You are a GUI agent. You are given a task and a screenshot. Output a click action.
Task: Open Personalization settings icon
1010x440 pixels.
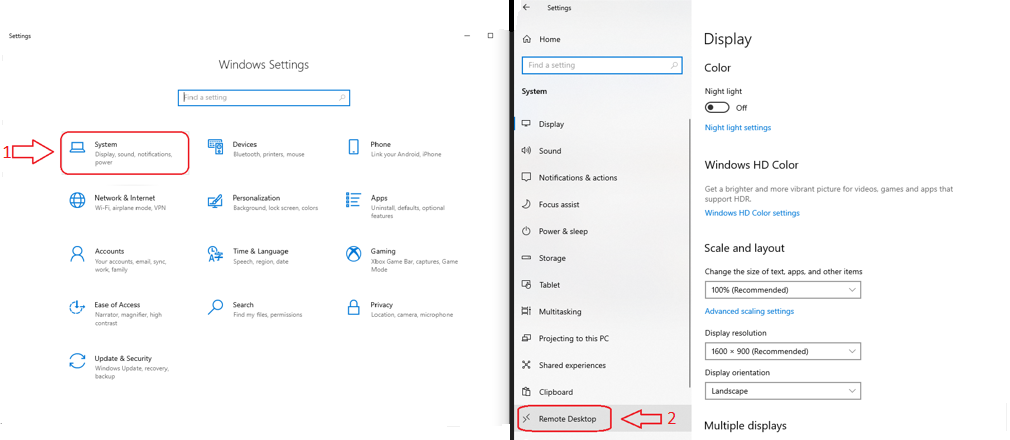click(215, 200)
